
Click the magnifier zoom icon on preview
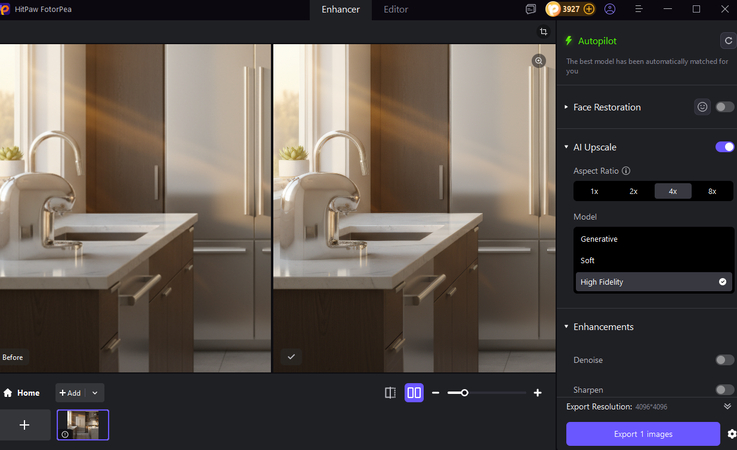tap(539, 61)
